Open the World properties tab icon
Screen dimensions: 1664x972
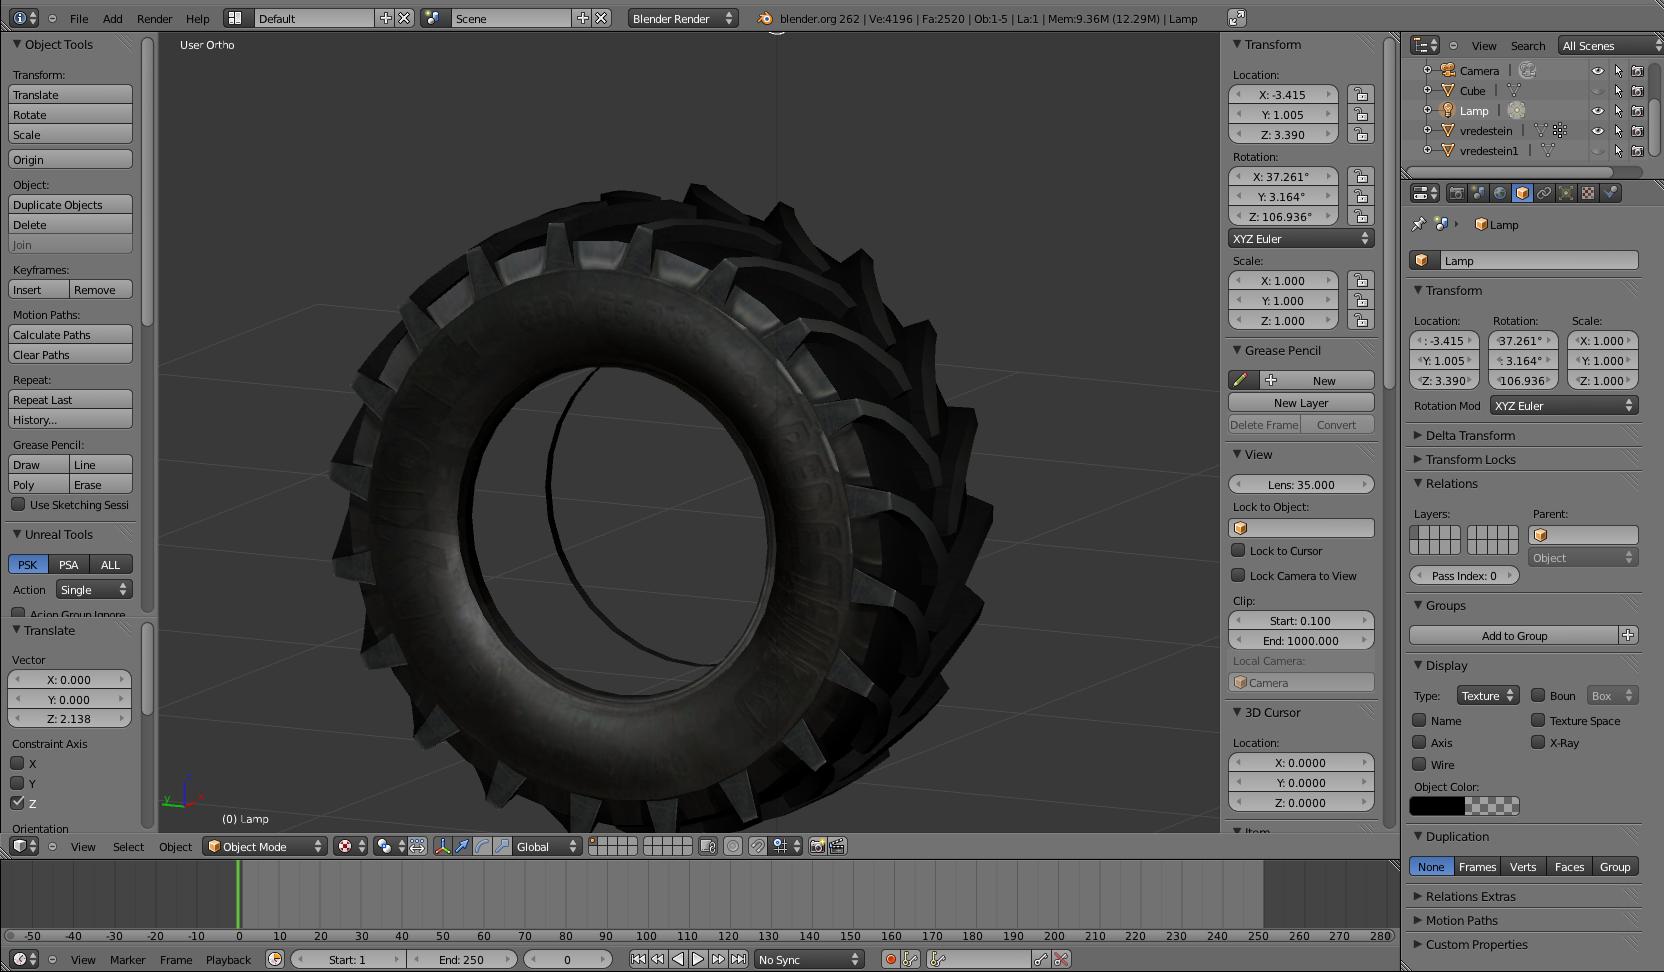coord(1500,193)
